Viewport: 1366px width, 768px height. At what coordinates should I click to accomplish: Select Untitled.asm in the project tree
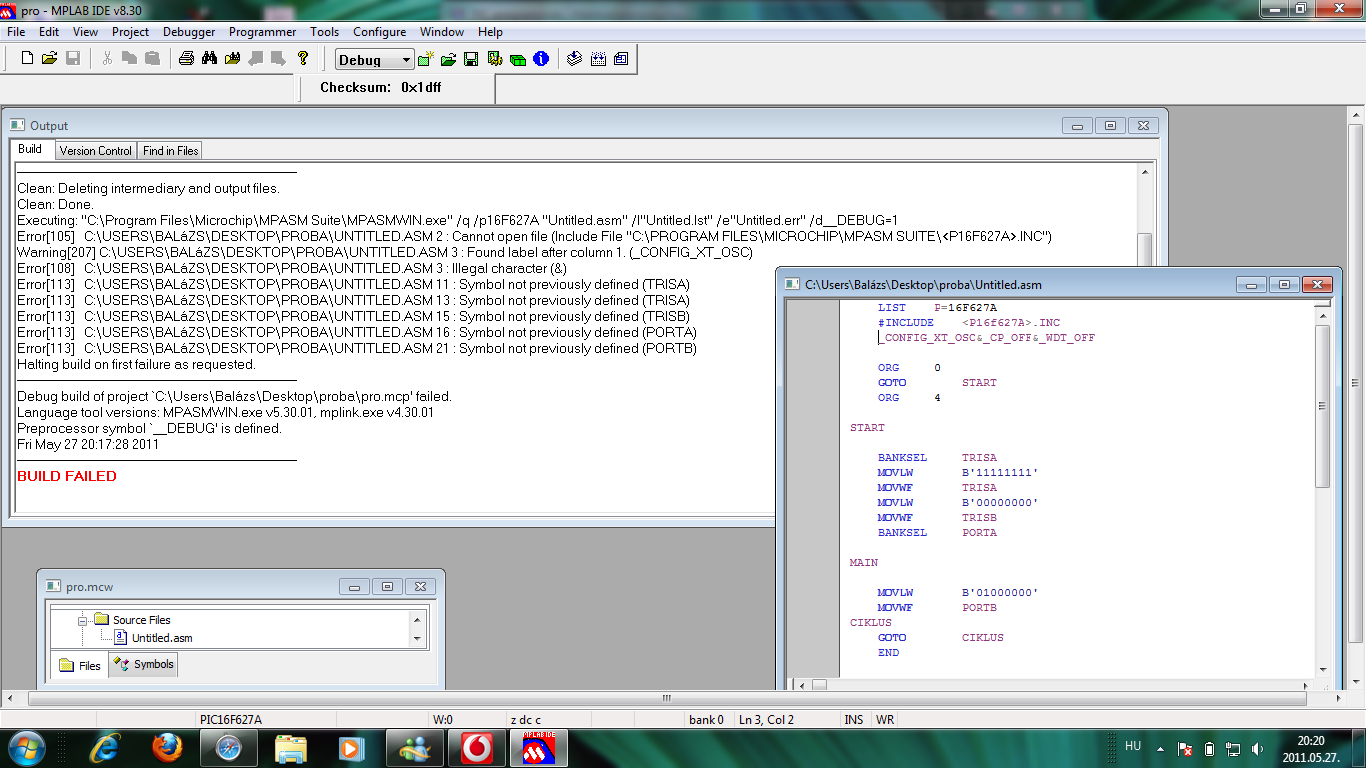click(x=154, y=638)
